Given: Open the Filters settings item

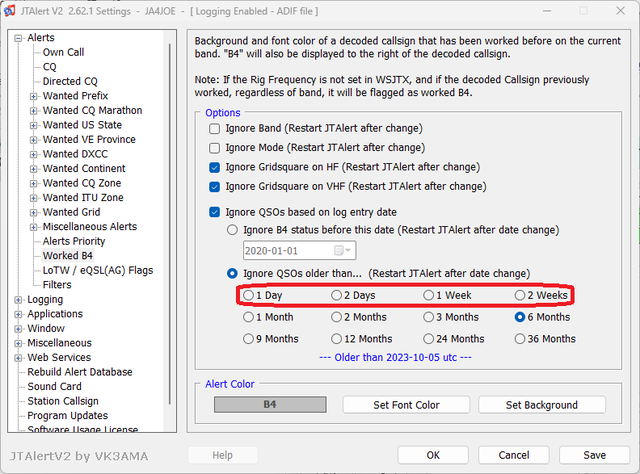Looking at the screenshot, I should (57, 285).
